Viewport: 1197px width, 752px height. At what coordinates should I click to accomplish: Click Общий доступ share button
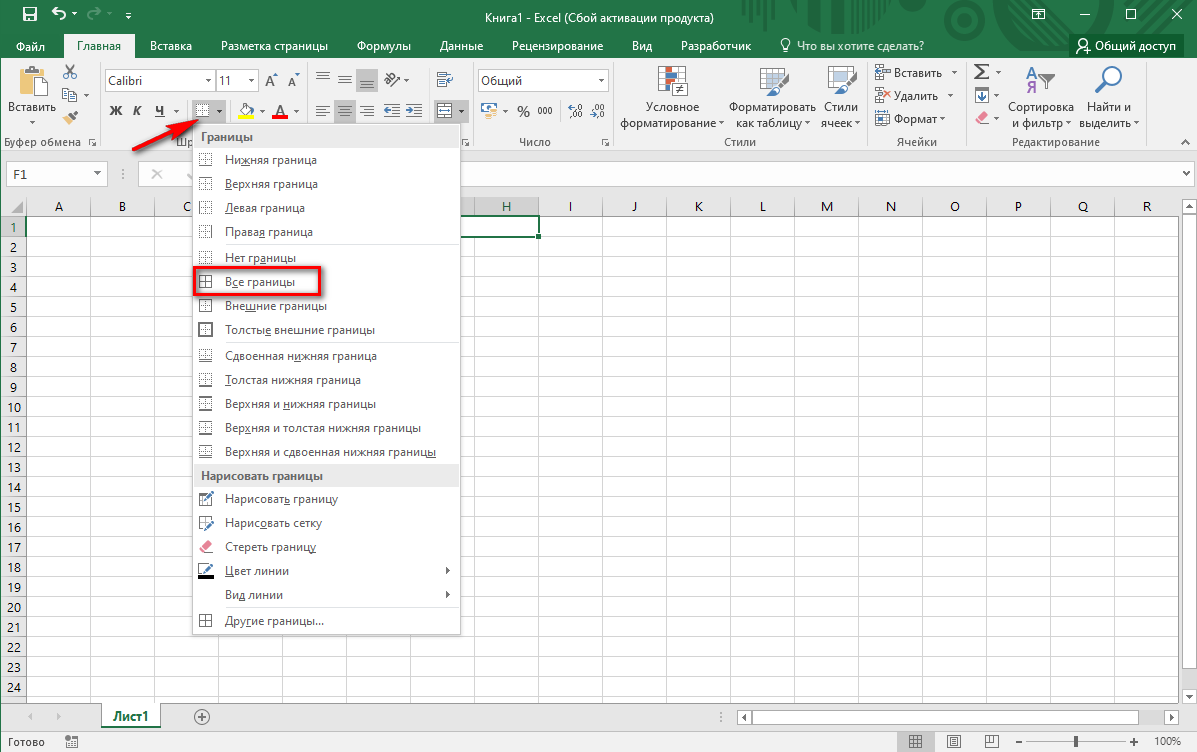point(1126,46)
